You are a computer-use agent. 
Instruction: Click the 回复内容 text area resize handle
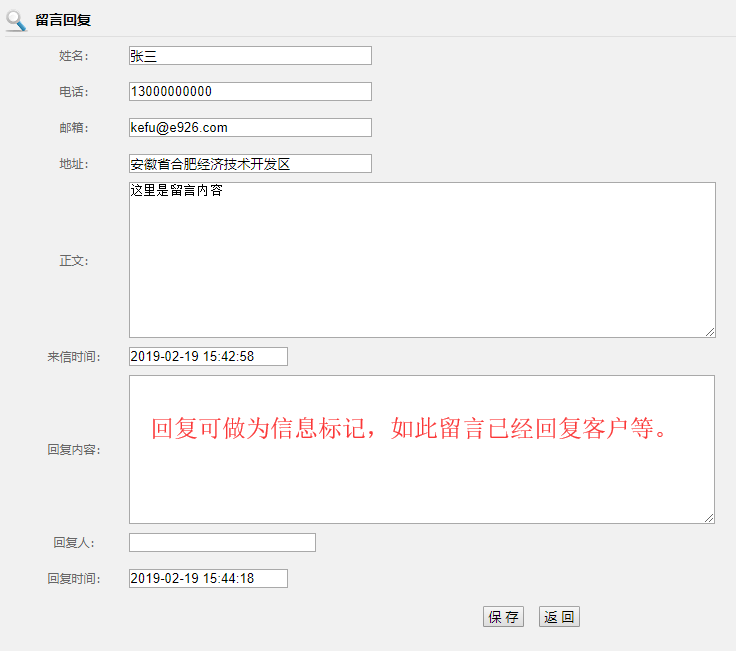pyautogui.click(x=709, y=518)
